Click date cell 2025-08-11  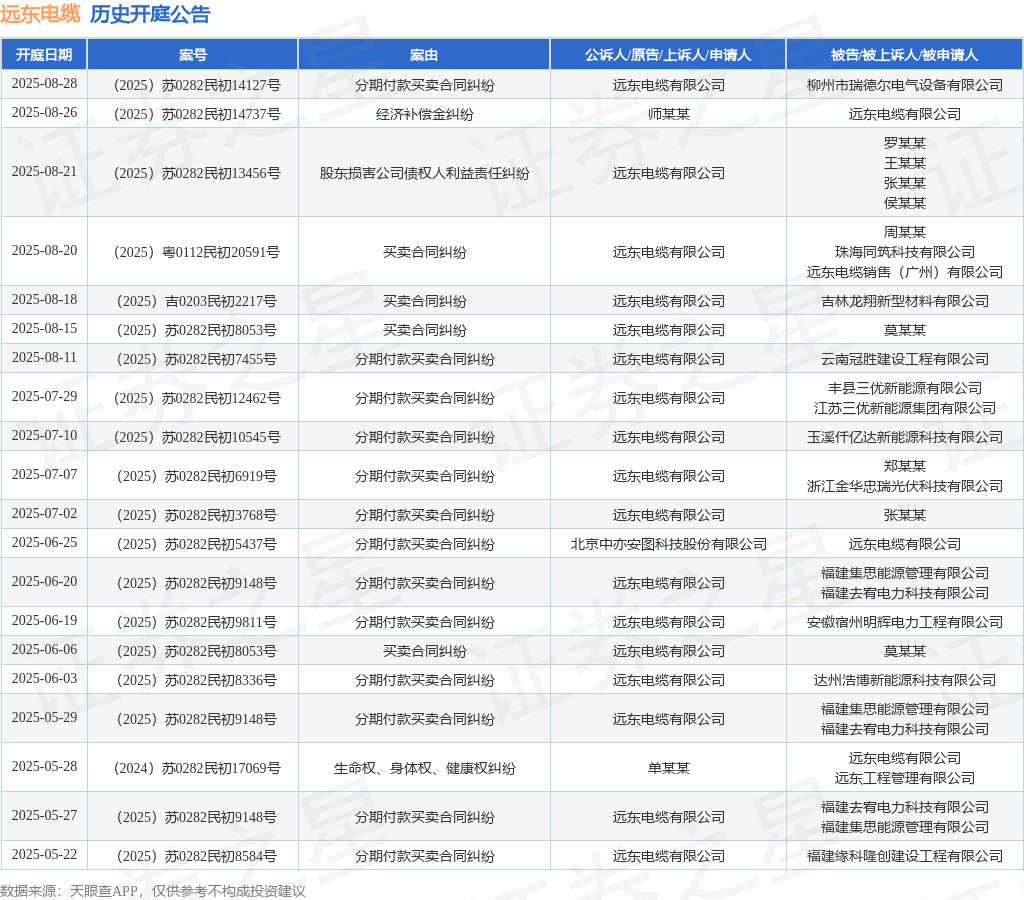pos(44,357)
